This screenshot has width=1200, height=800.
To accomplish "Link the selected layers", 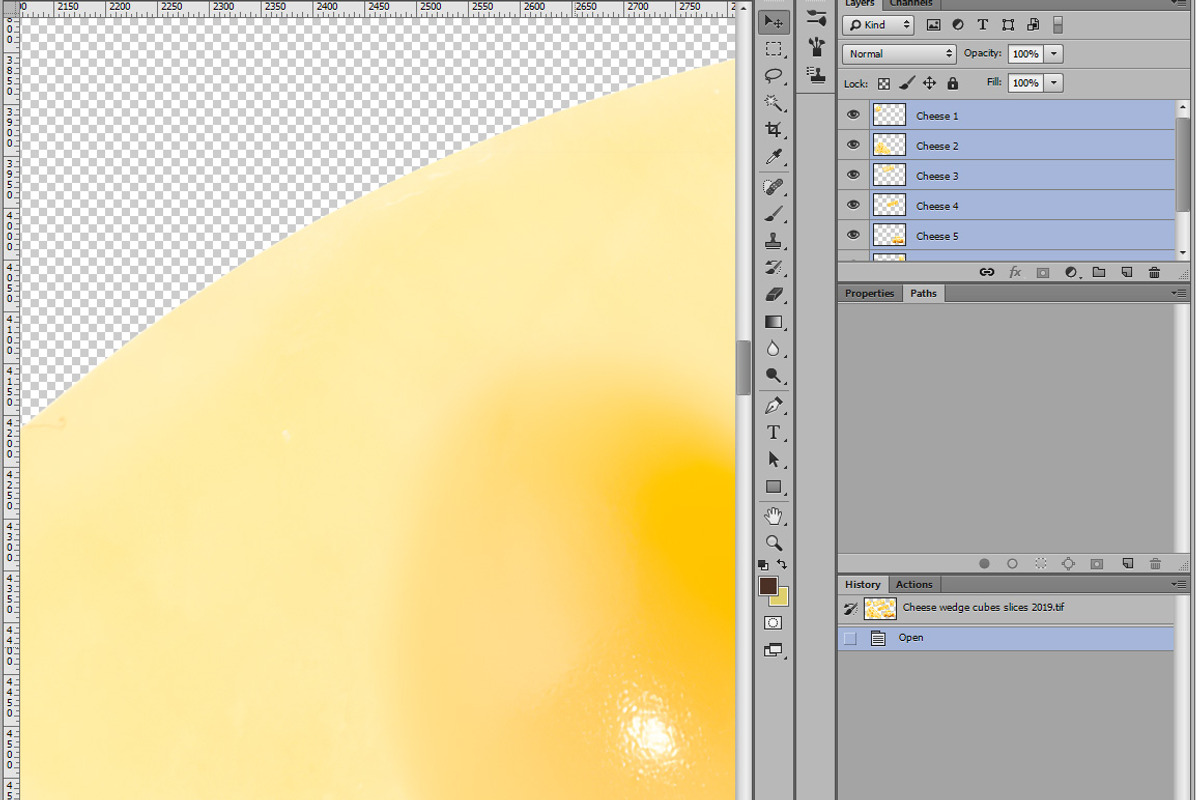I will click(x=987, y=272).
